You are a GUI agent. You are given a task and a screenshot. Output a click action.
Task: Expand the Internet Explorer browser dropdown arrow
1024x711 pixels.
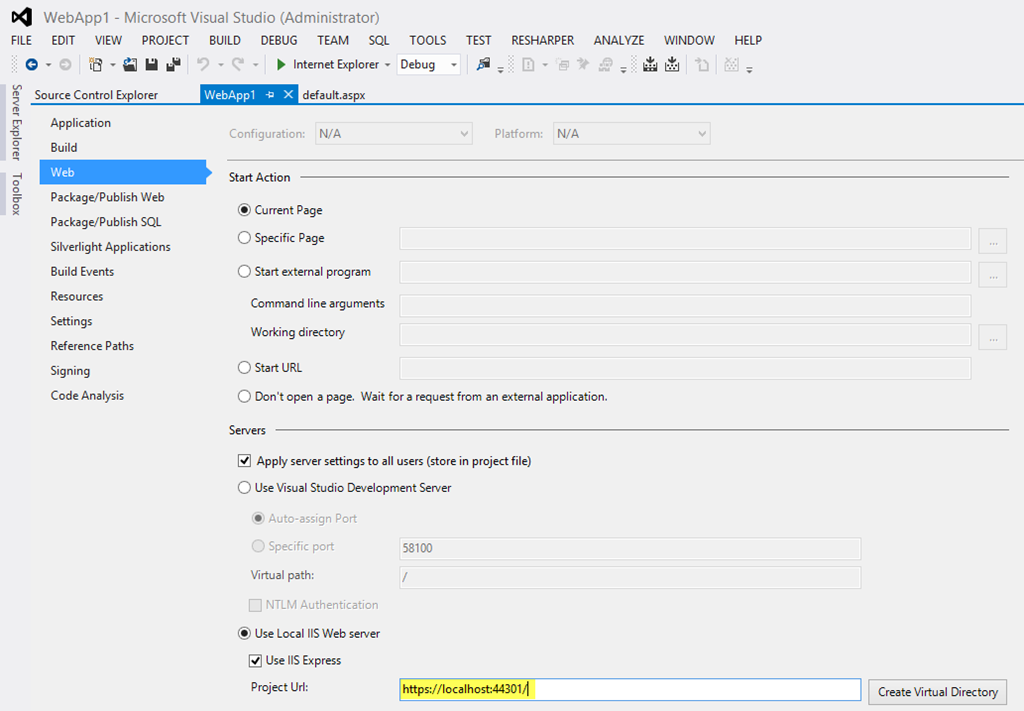[x=387, y=65]
